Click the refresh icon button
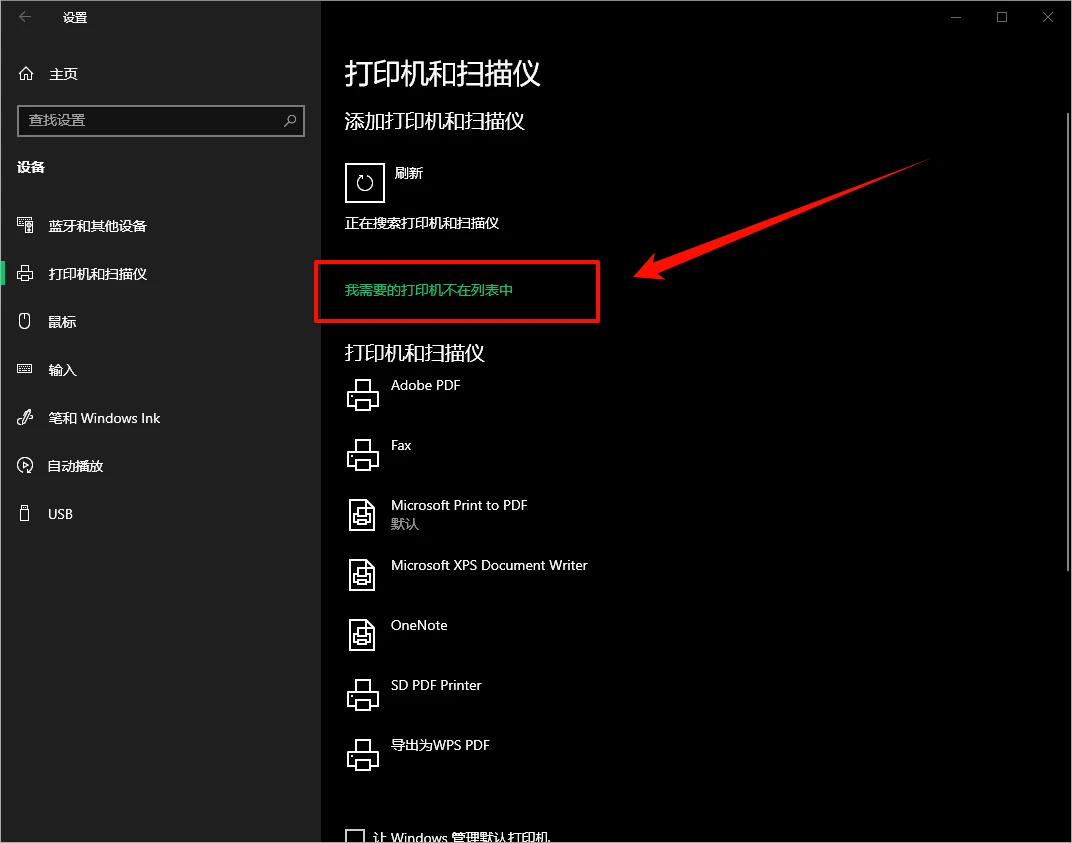 pos(364,183)
